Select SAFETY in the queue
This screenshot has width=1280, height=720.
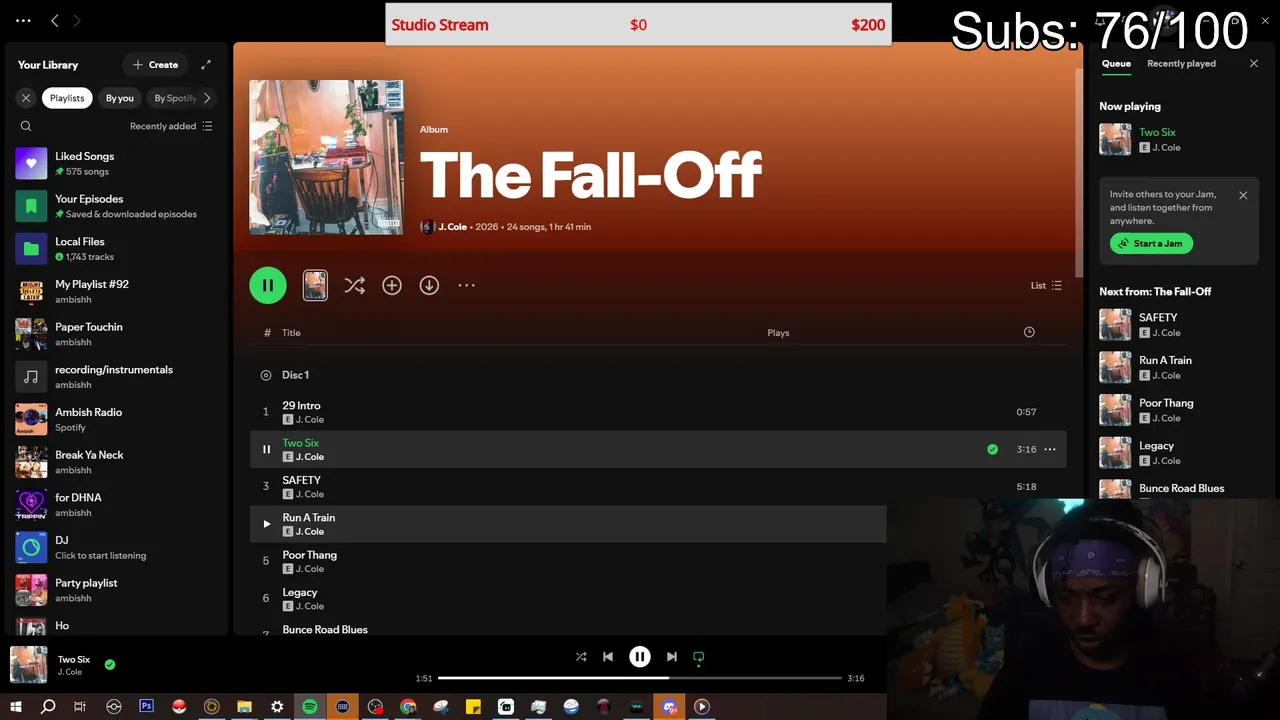pyautogui.click(x=1179, y=325)
